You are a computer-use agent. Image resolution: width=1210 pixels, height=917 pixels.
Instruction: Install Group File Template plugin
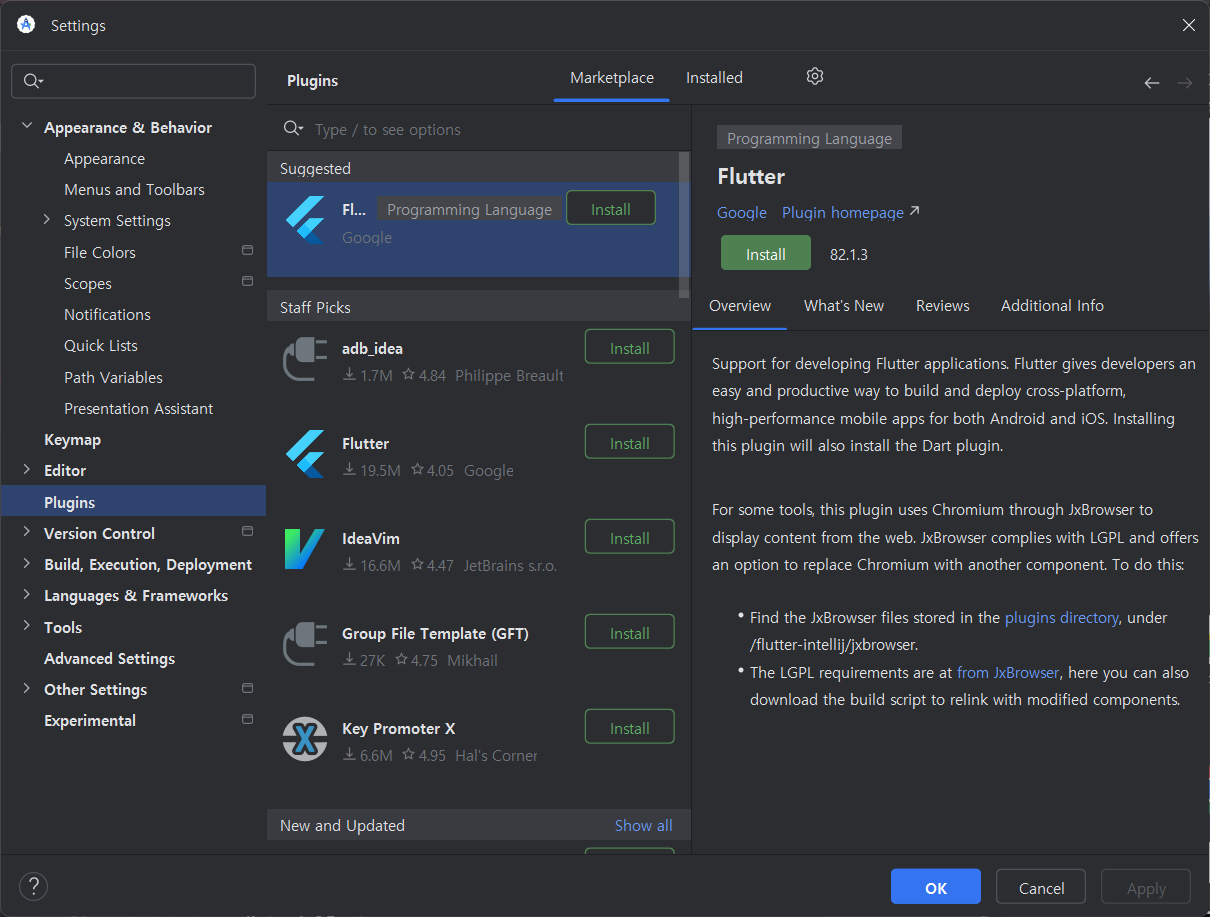(630, 632)
